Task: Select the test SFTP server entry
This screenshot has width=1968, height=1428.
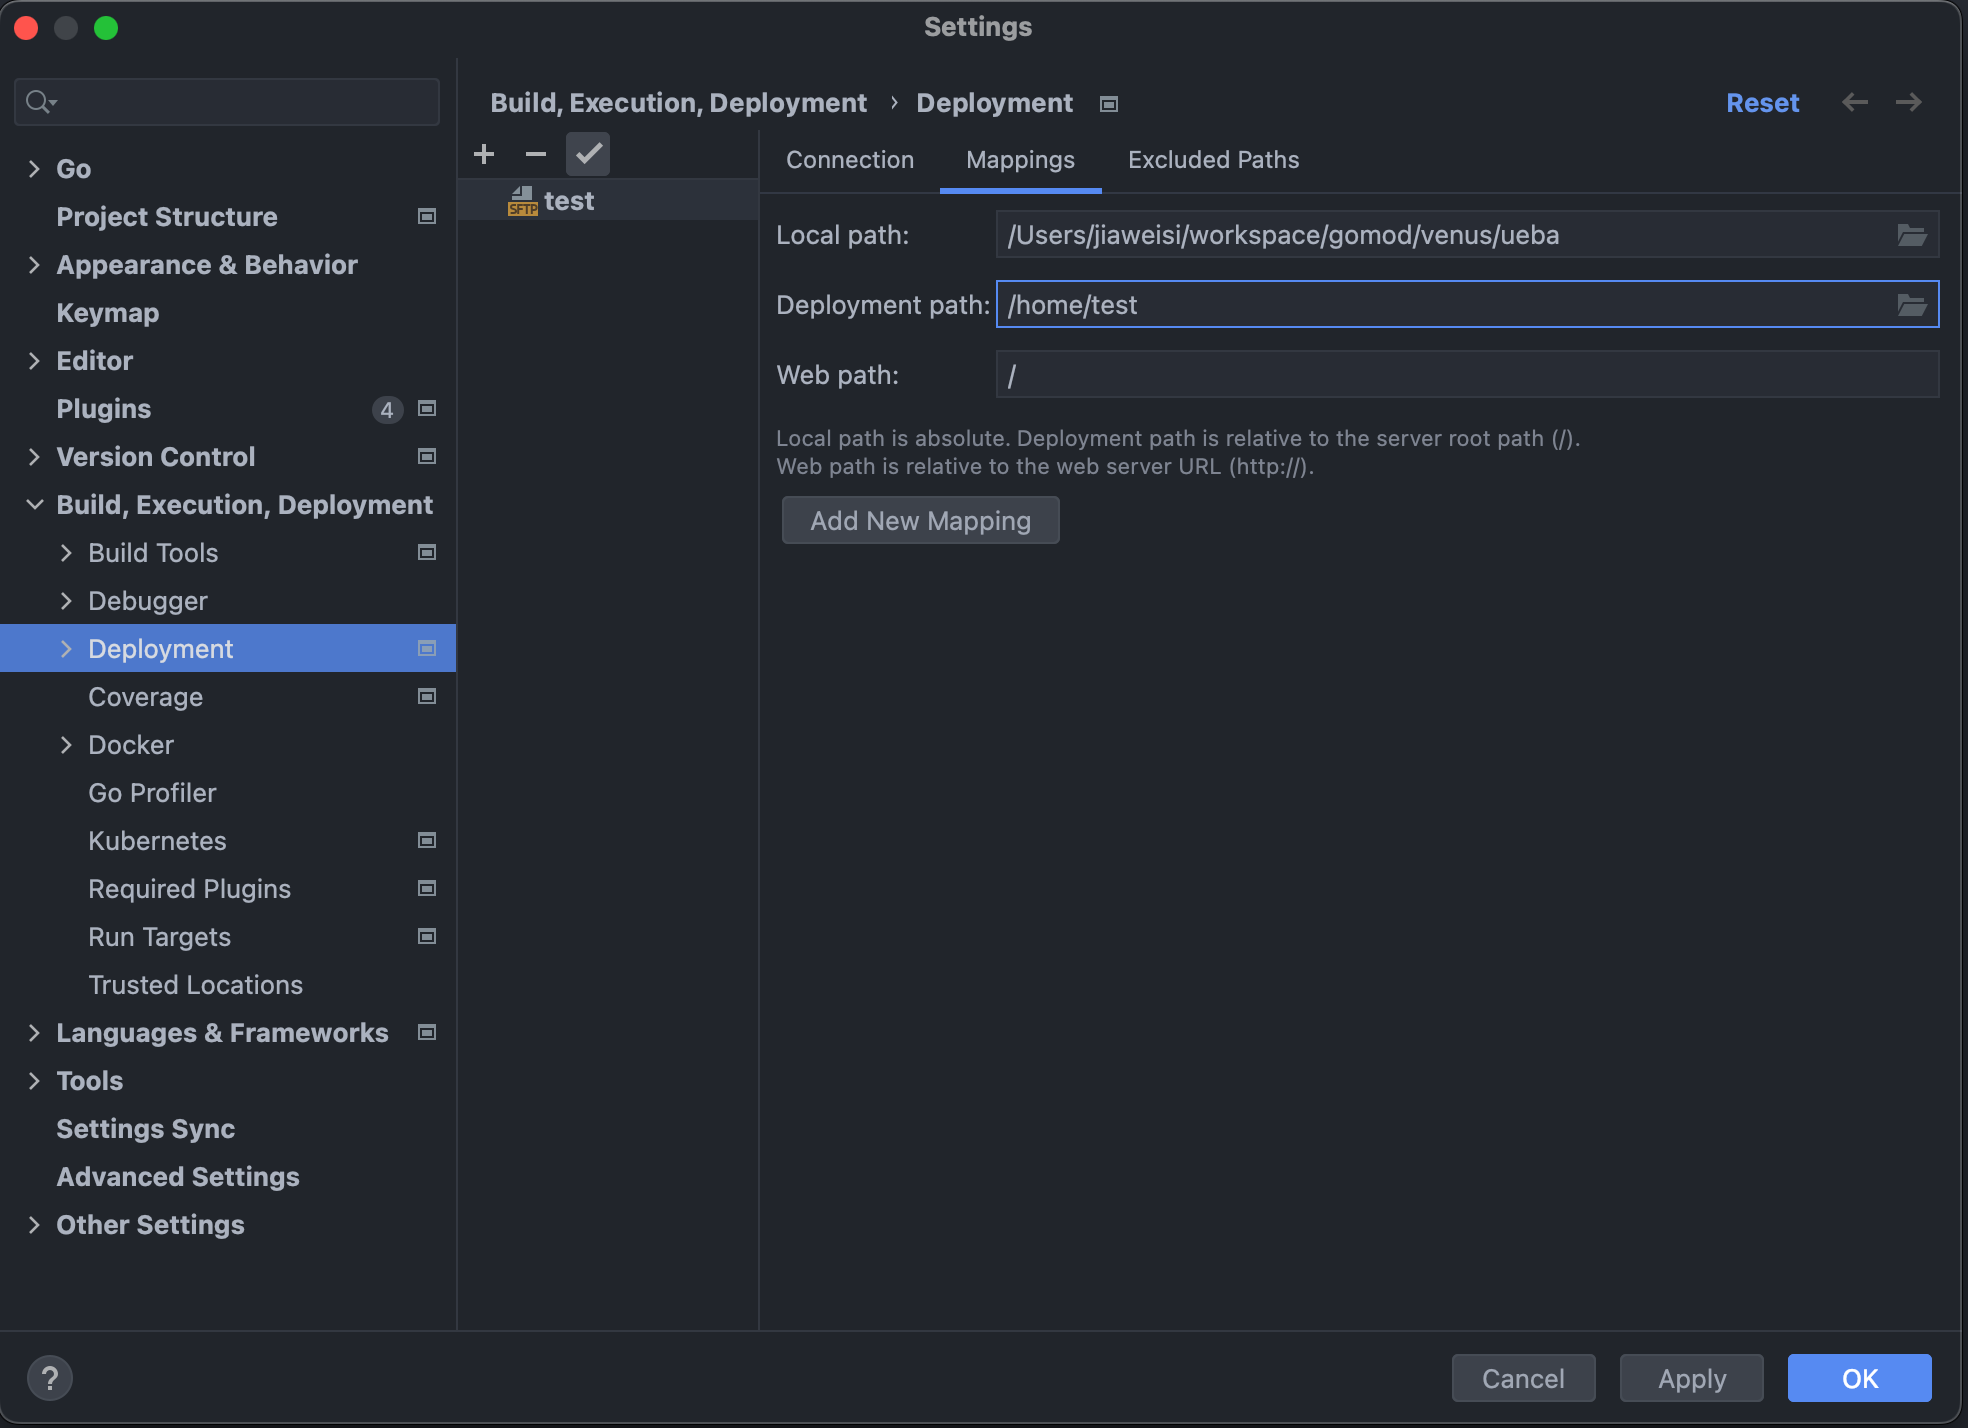Action: (568, 201)
